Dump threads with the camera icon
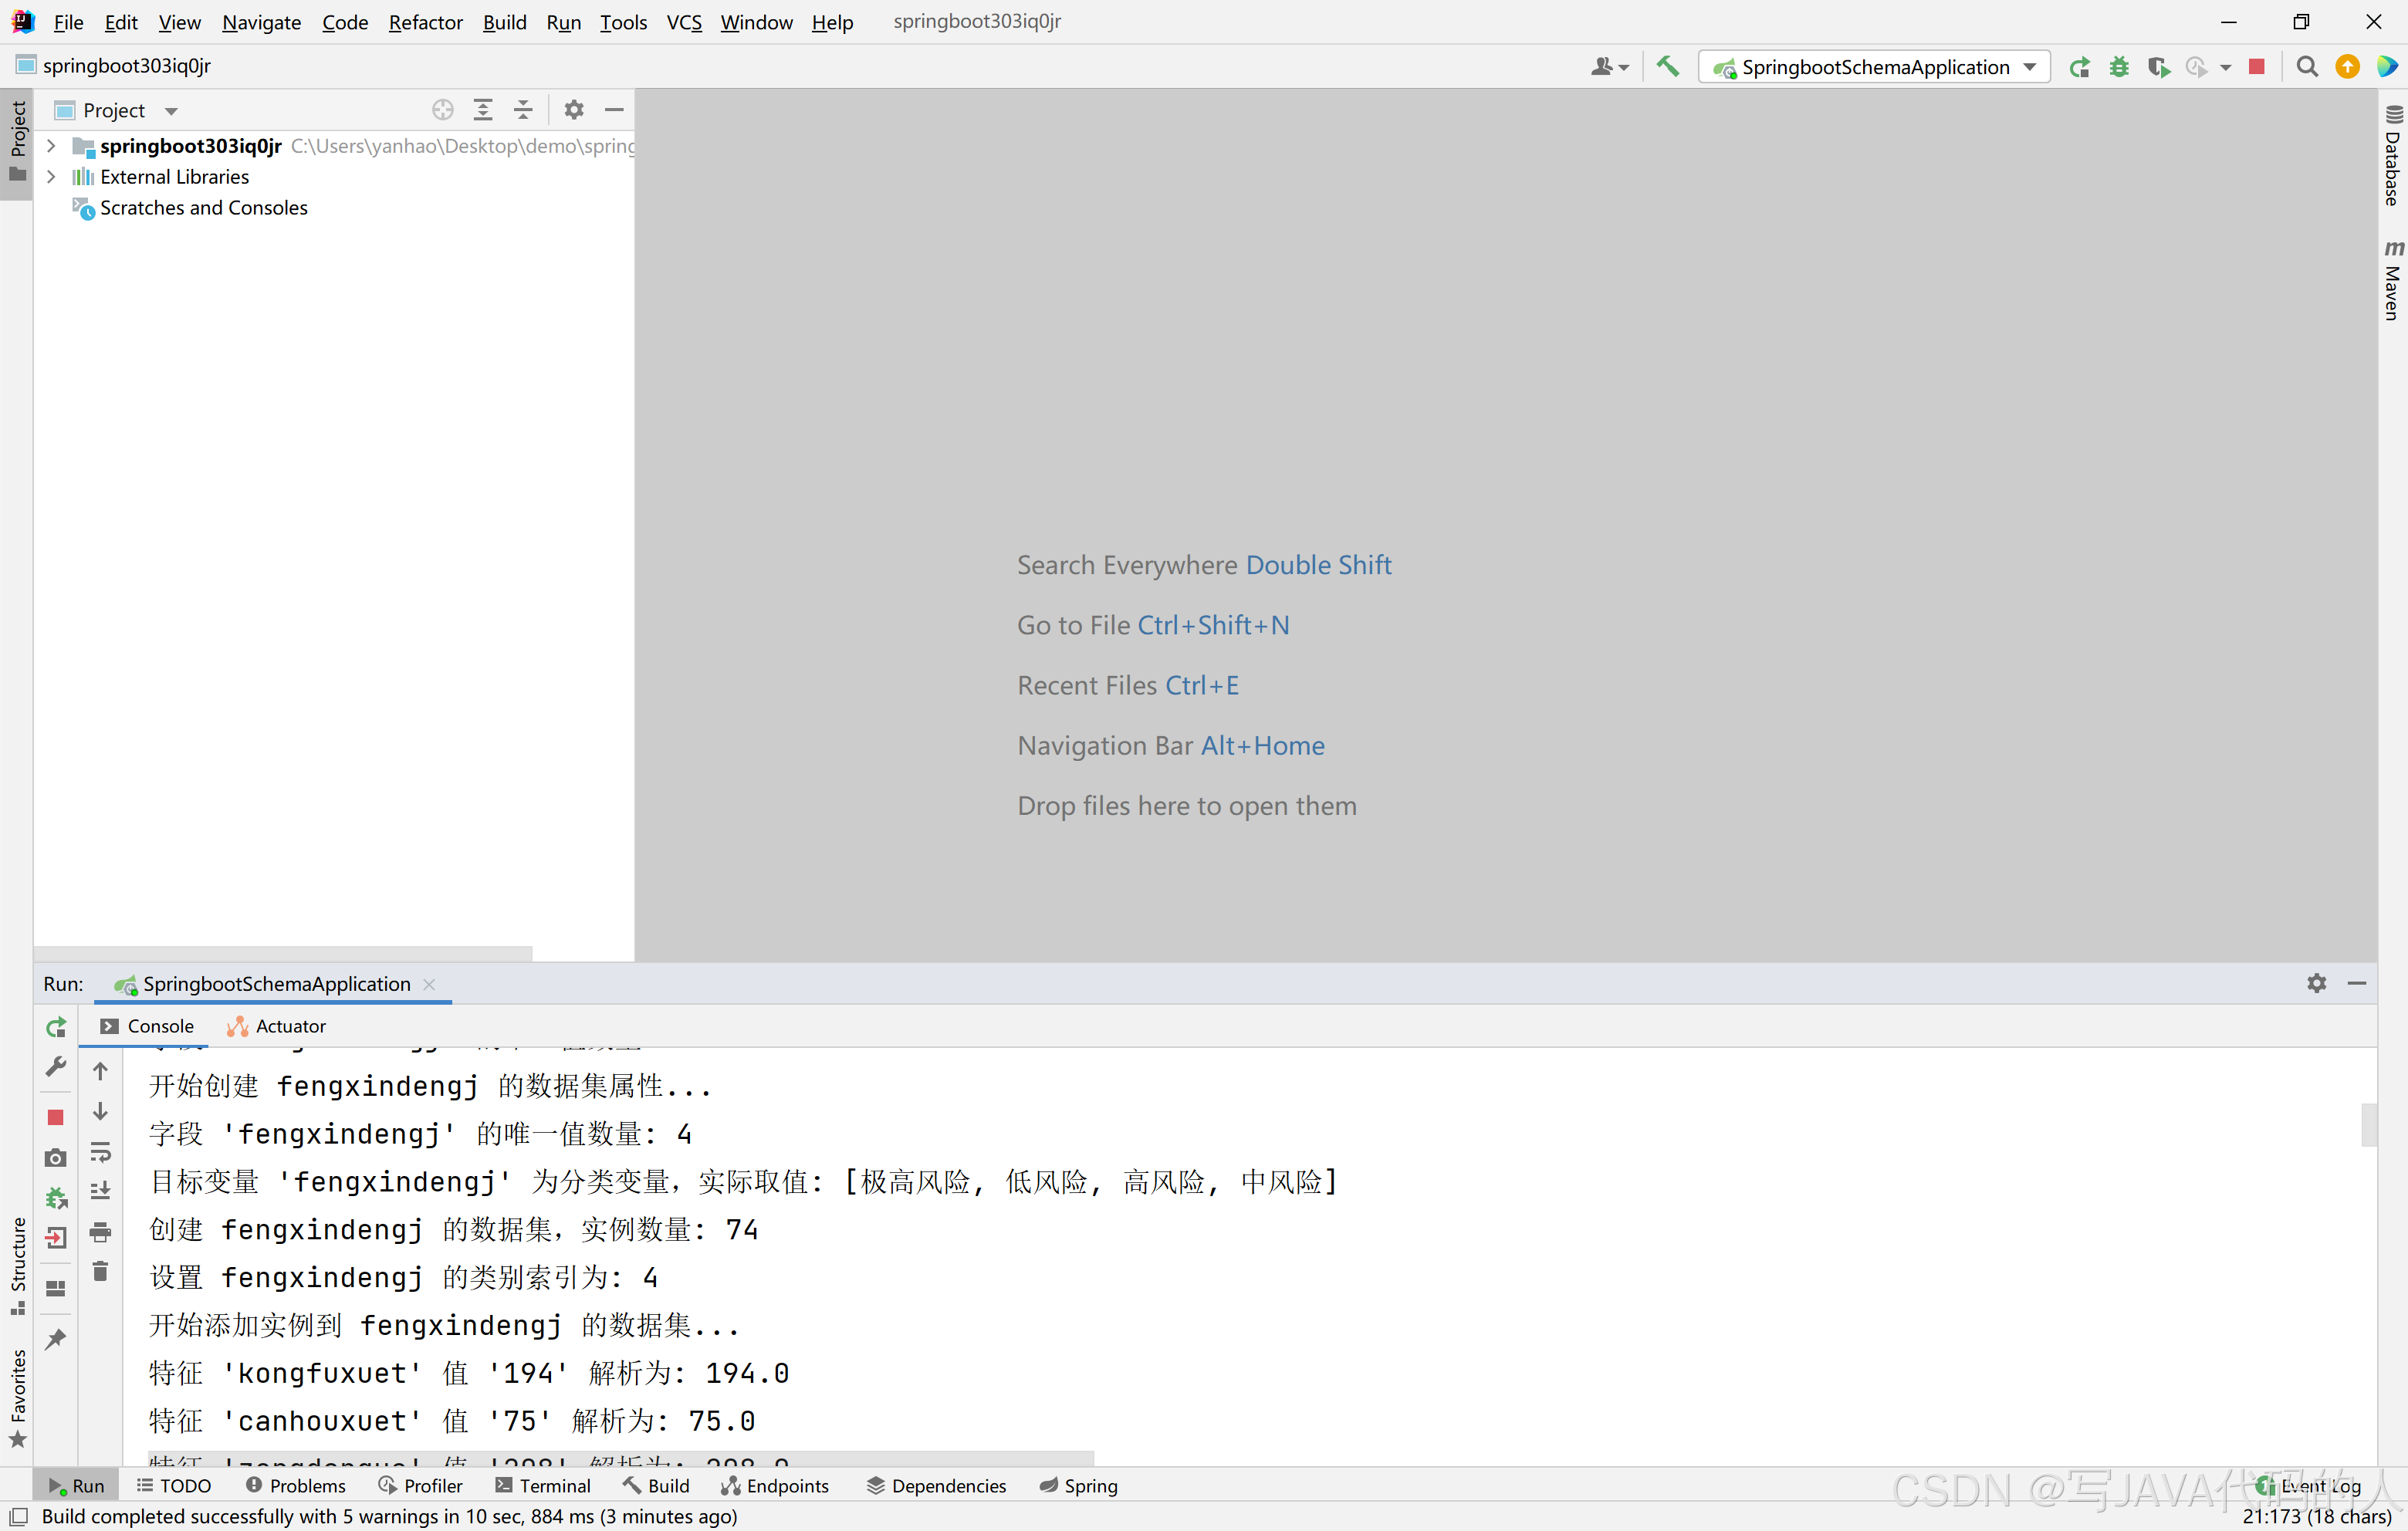 [56, 1158]
